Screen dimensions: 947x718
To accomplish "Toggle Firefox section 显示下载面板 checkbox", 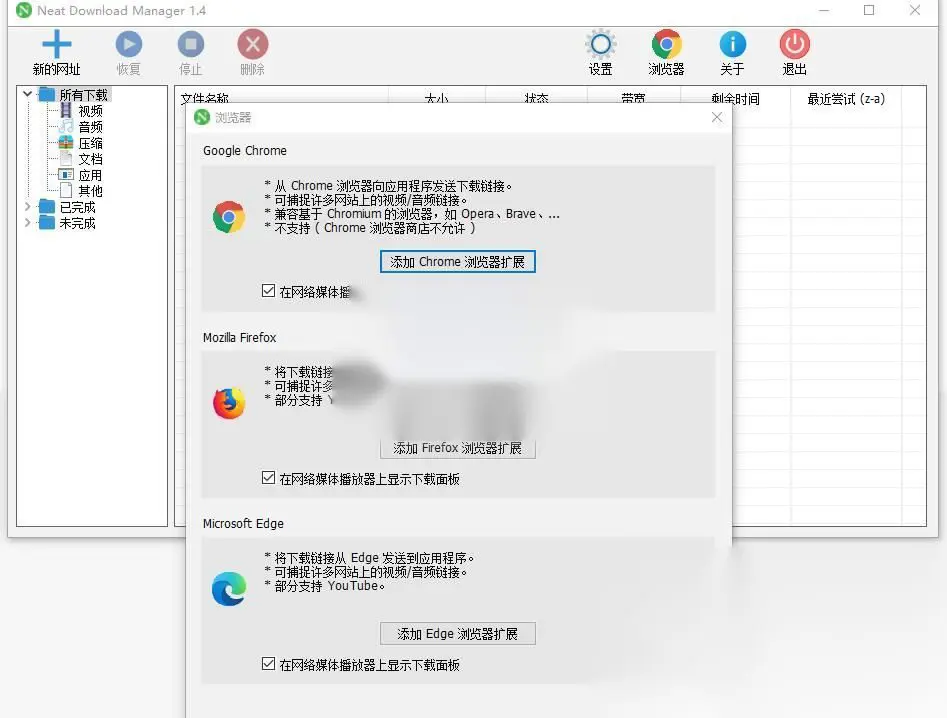I will [269, 478].
